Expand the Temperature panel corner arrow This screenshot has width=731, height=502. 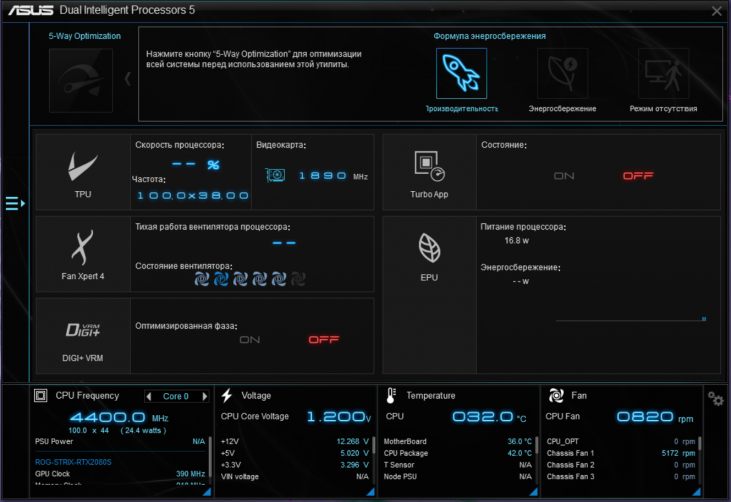tap(533, 491)
